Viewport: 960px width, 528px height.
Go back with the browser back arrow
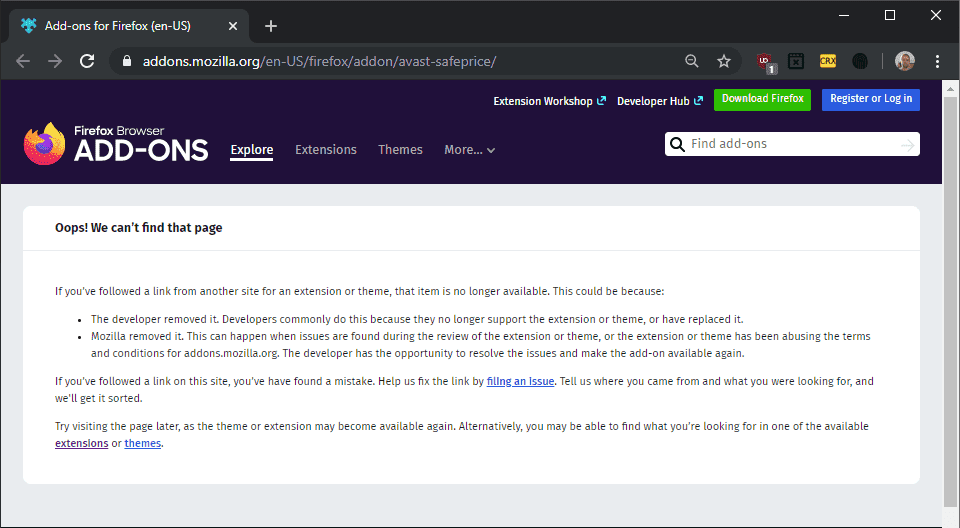[23, 61]
